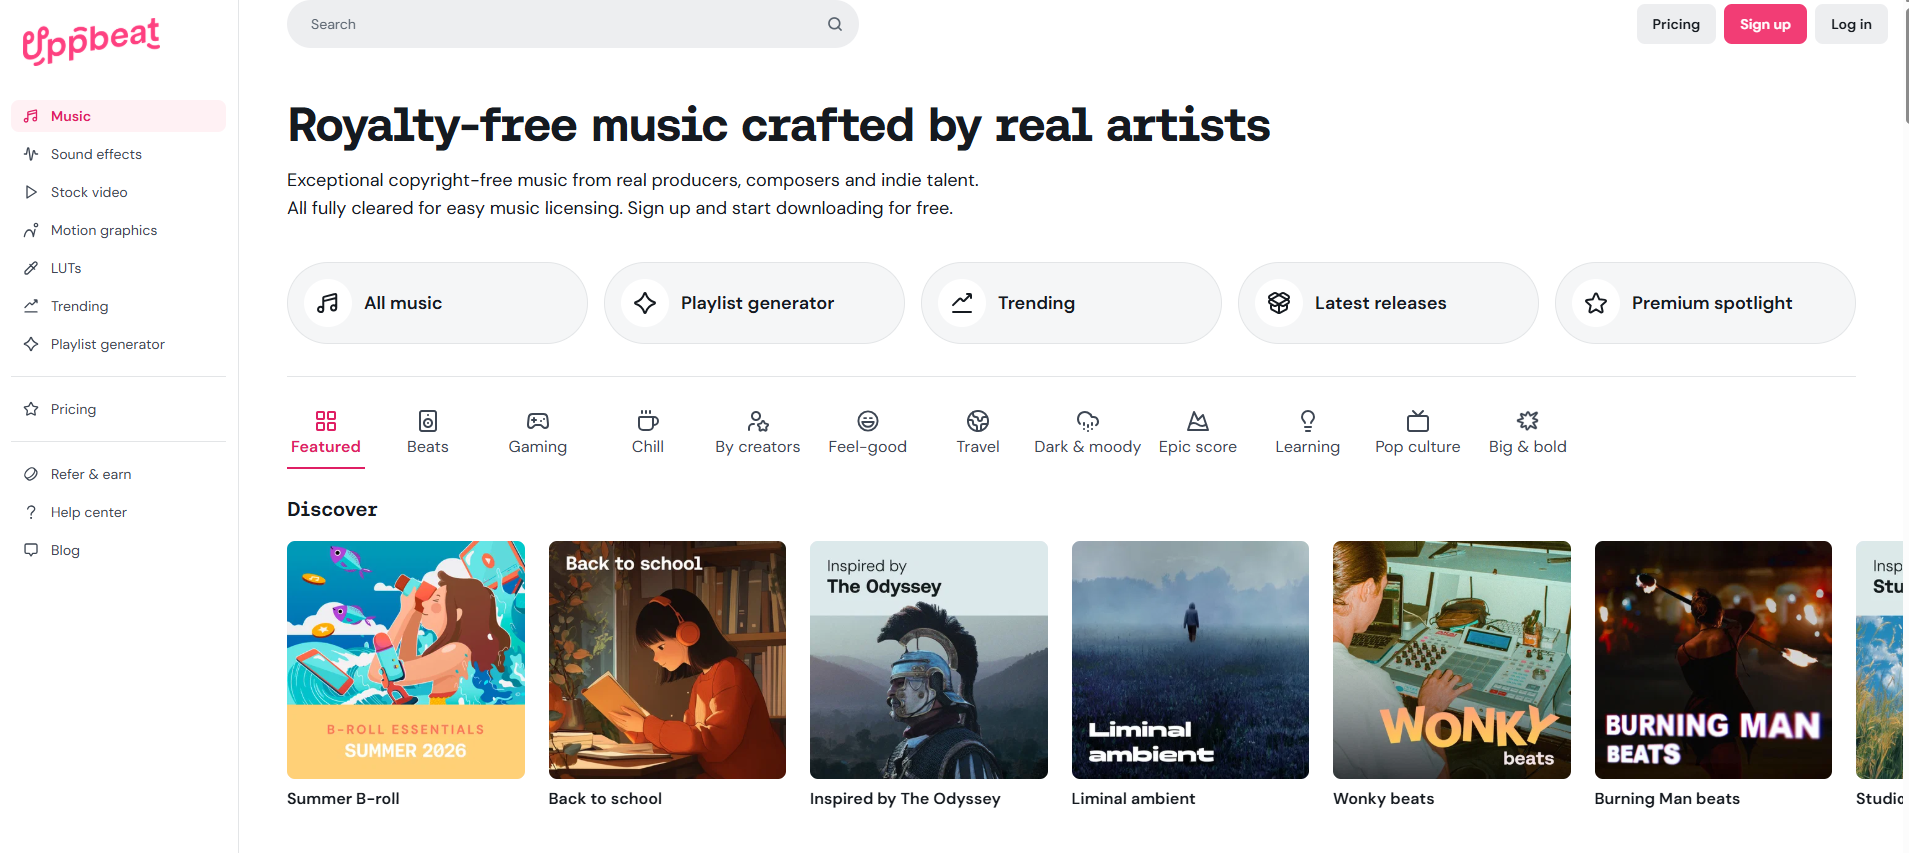Open the Playlist generator card
Screen dimensions: 1909x853
[754, 303]
